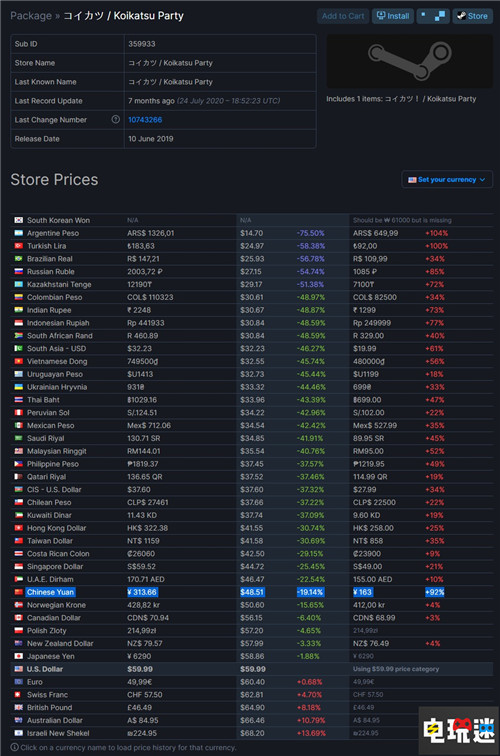500x756 pixels.
Task: Click the help icon beside Last Change Number
Action: (x=116, y=120)
